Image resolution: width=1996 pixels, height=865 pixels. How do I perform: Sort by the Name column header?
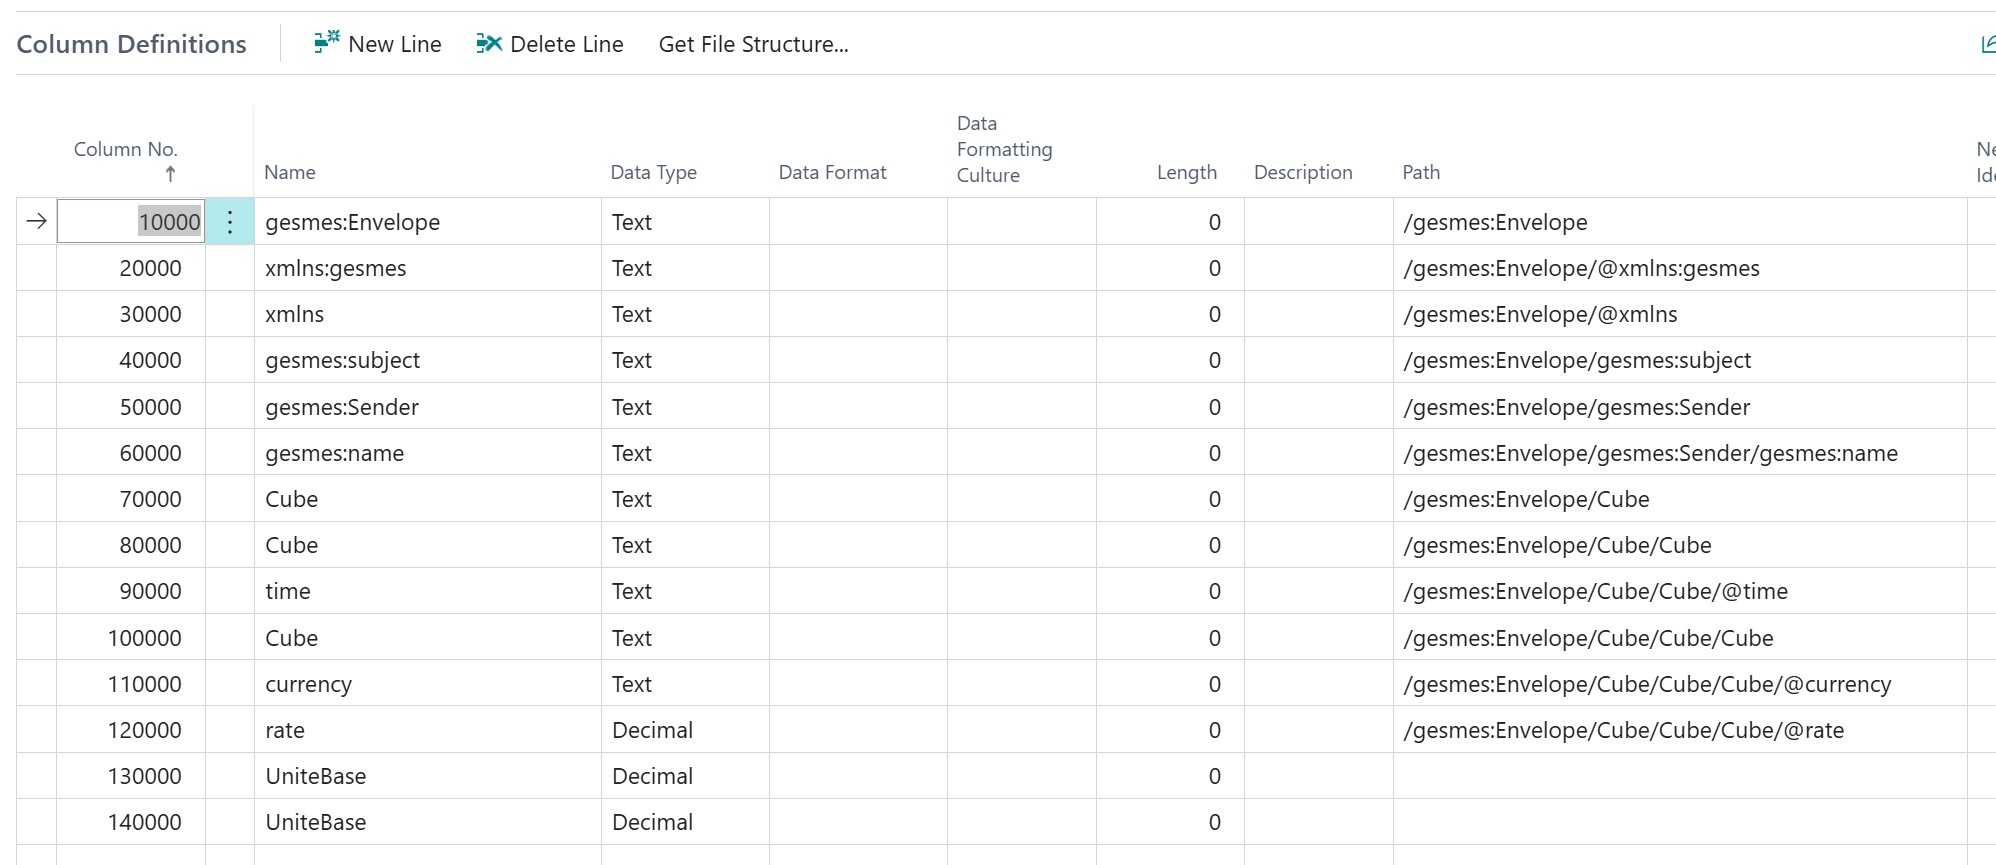(290, 172)
